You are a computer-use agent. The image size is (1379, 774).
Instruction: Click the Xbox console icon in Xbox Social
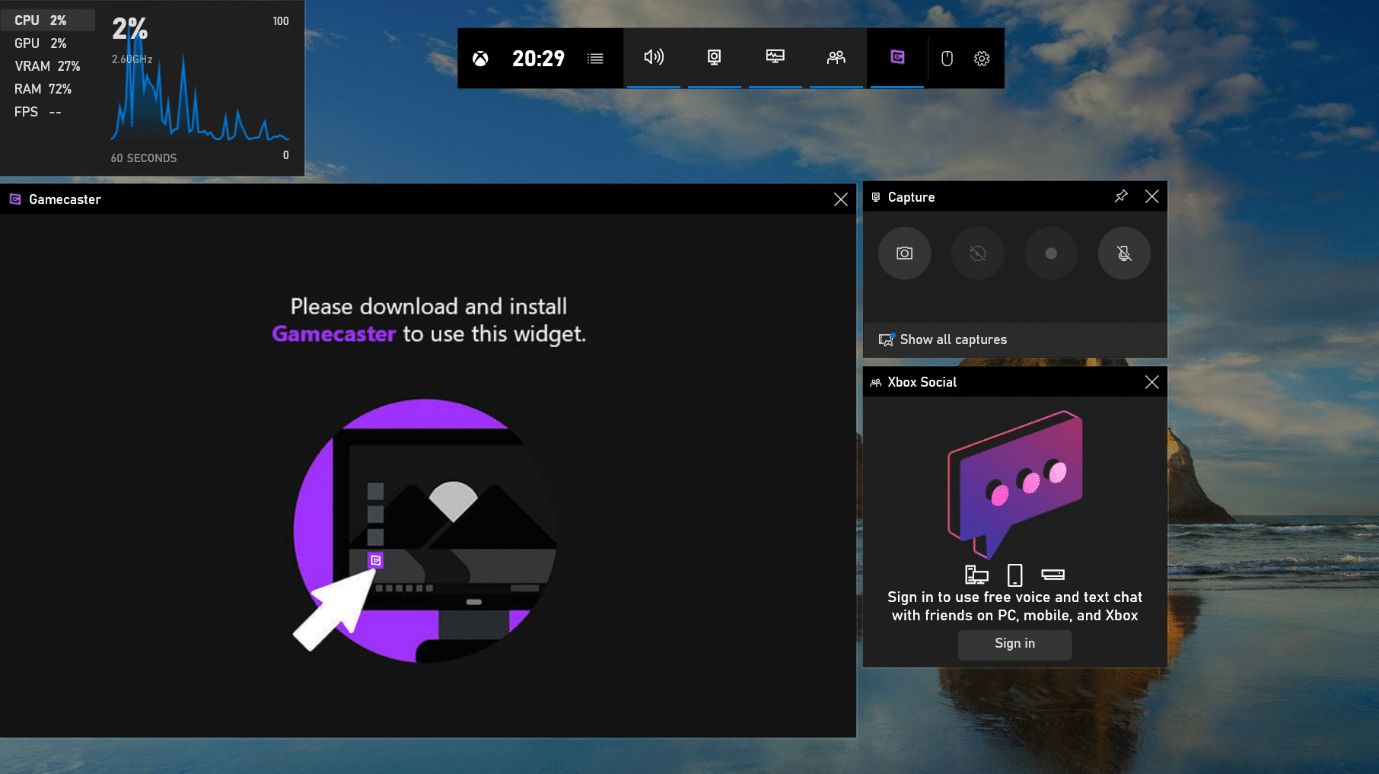[1053, 575]
